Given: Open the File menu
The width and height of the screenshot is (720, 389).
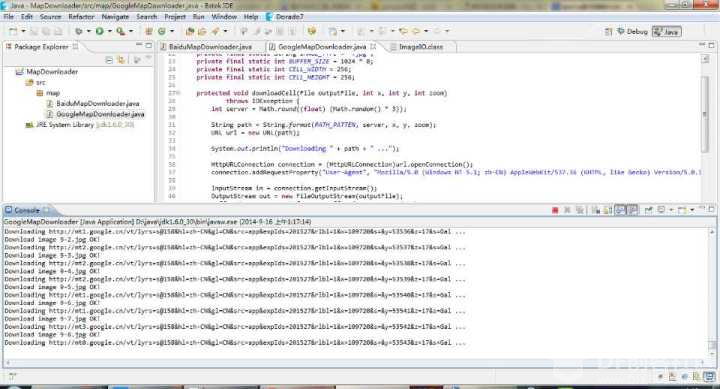Looking at the screenshot, I should tap(9, 17).
